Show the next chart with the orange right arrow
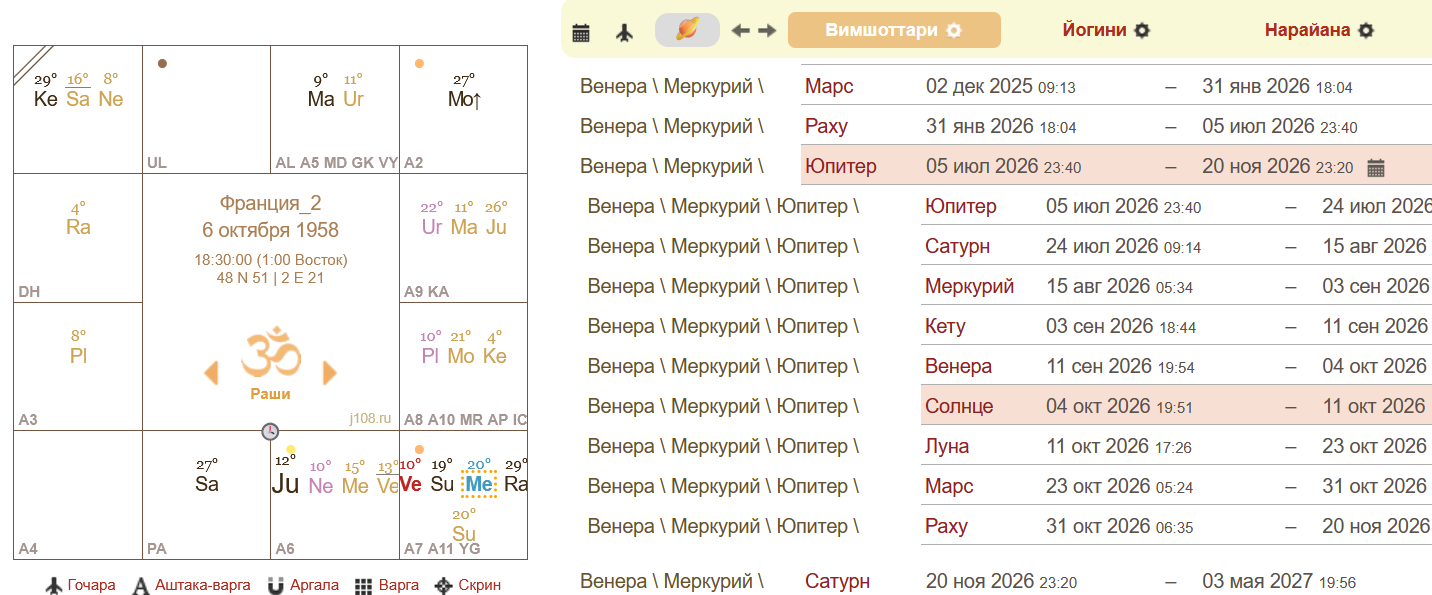 coord(330,373)
